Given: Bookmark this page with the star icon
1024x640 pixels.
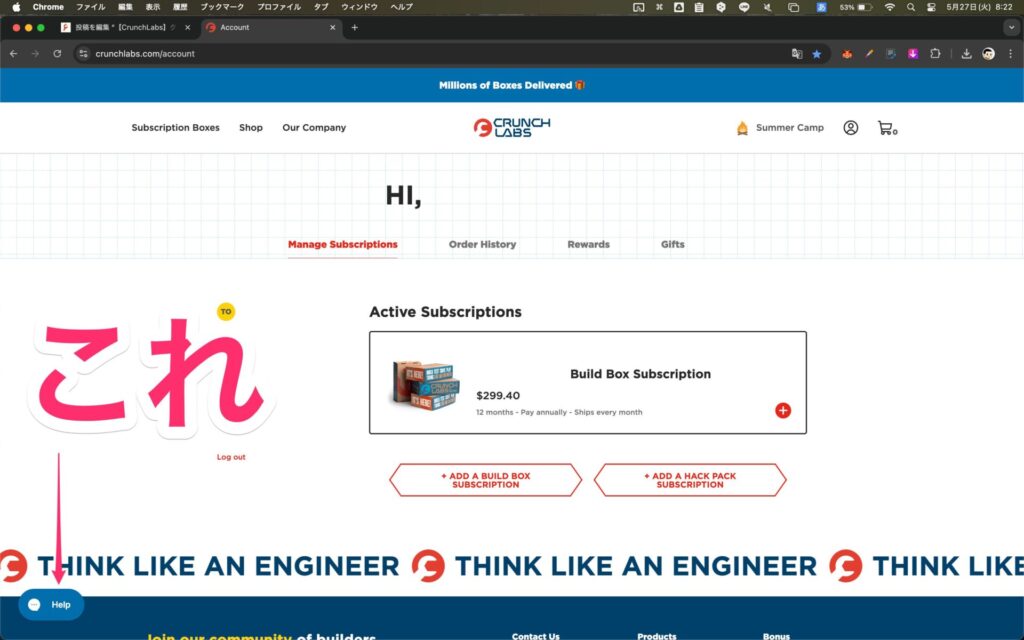Looking at the screenshot, I should pyautogui.click(x=816, y=54).
